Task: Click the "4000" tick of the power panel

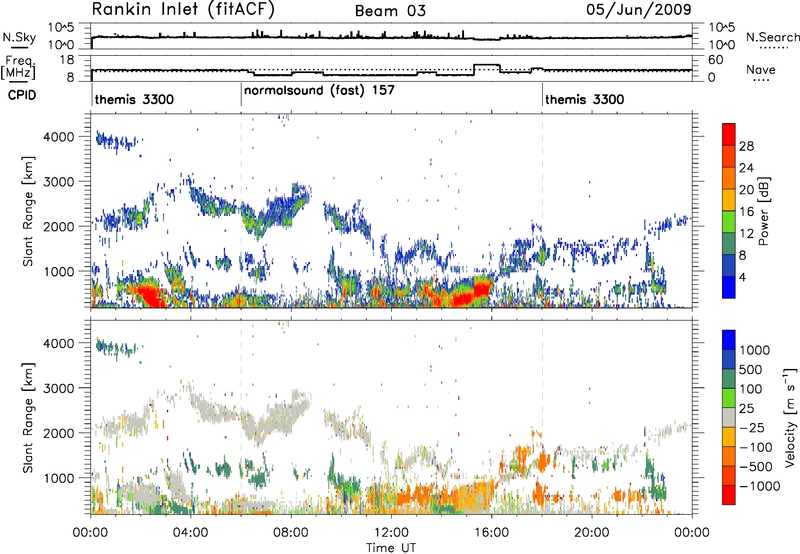Action: 59,137
